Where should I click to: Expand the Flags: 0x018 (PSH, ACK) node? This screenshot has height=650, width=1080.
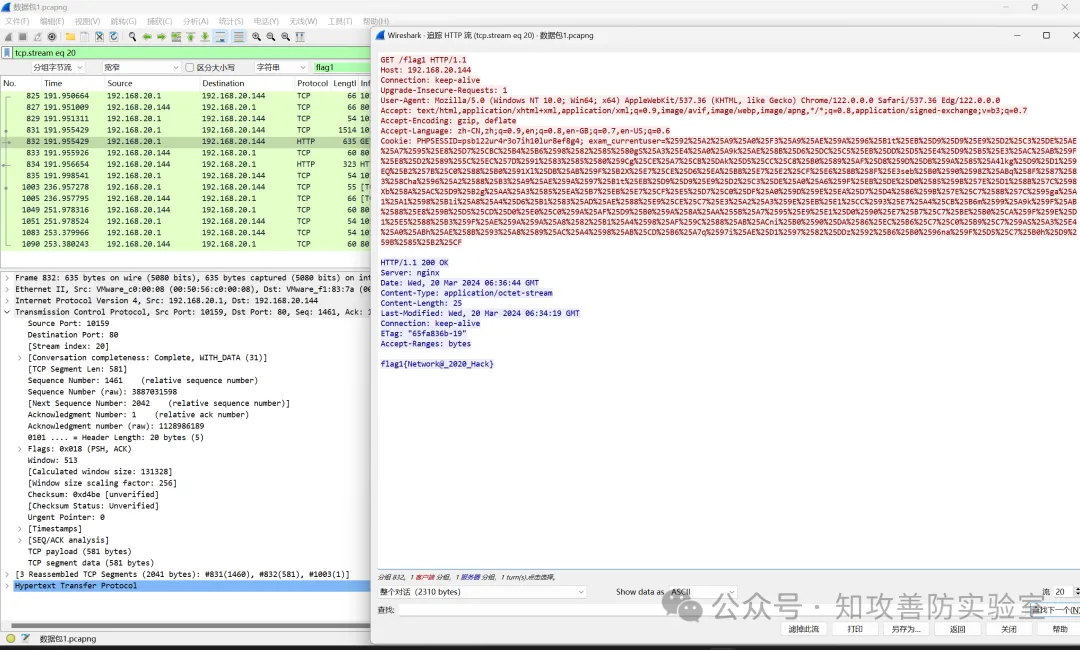pyautogui.click(x=19, y=449)
